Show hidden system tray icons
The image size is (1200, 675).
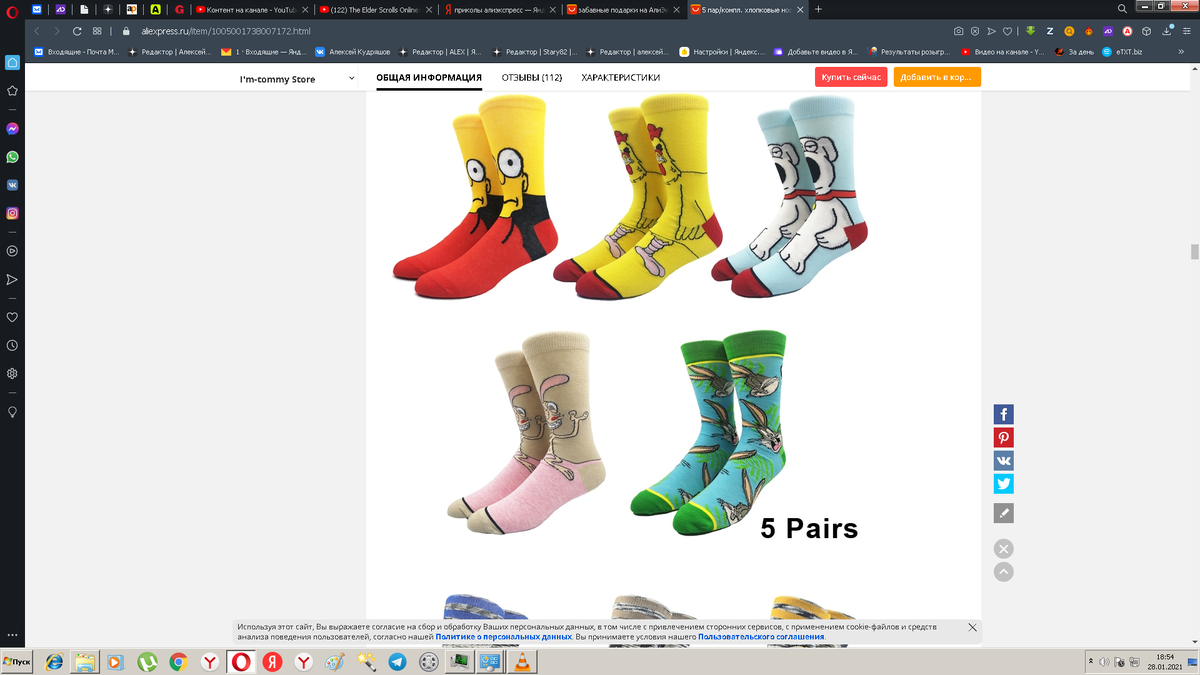point(1089,661)
